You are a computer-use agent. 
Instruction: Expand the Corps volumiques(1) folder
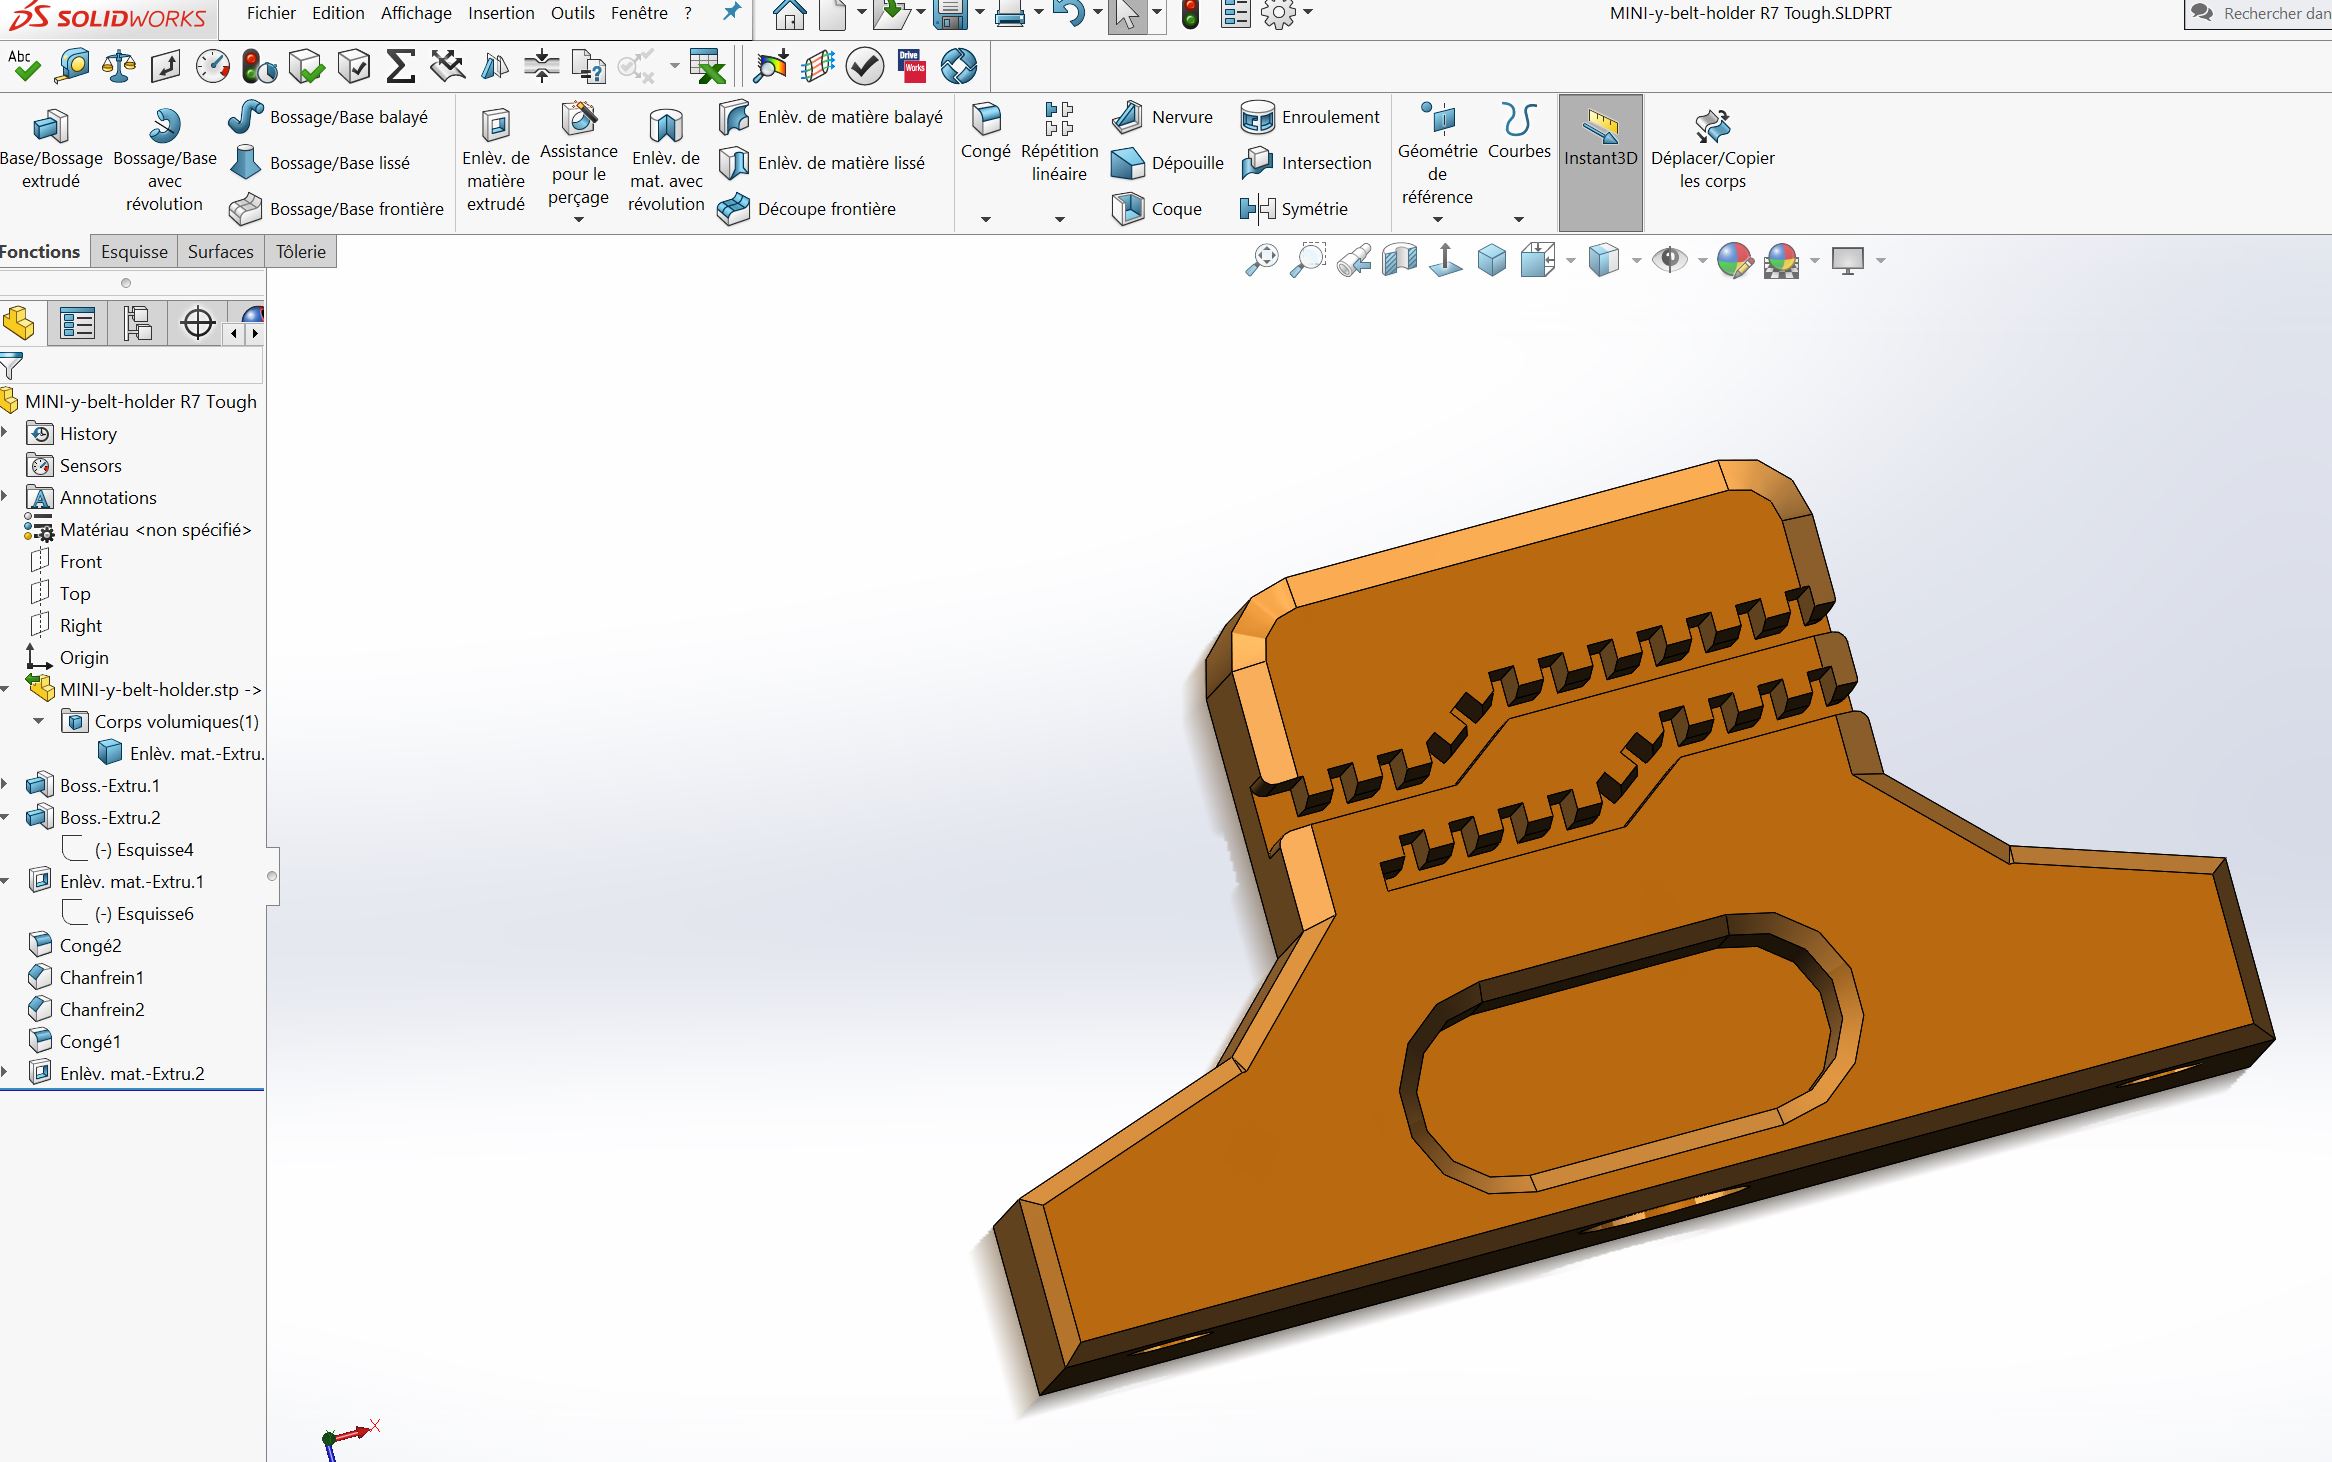[38, 721]
